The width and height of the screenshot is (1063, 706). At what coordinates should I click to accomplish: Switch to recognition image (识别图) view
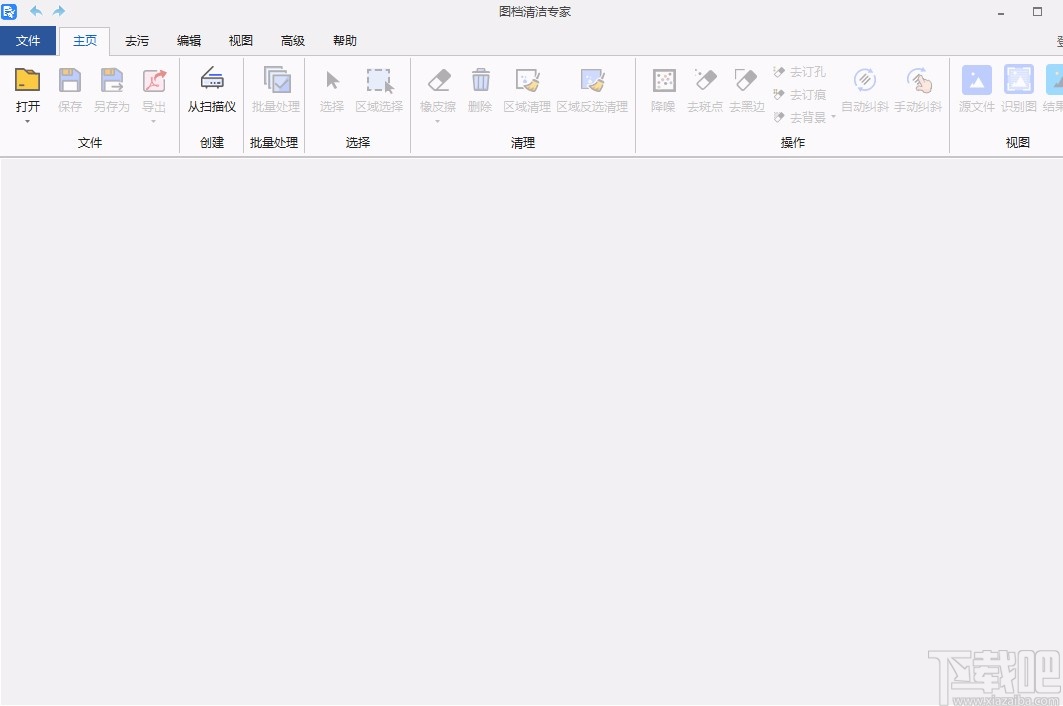pos(1019,90)
